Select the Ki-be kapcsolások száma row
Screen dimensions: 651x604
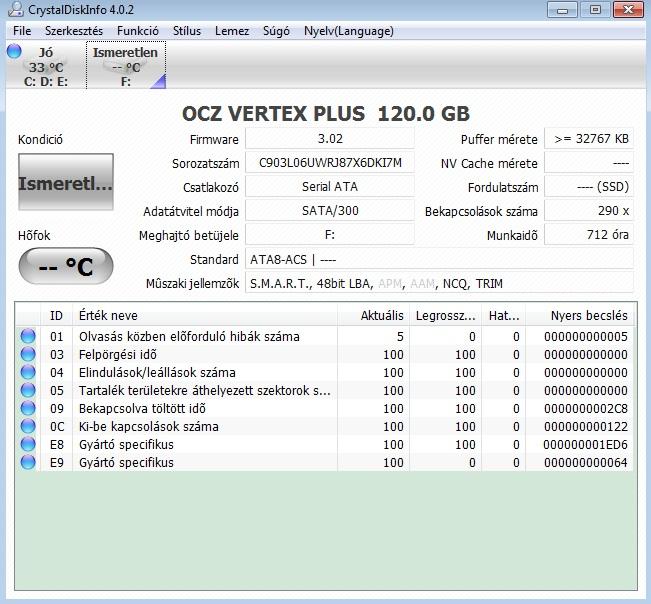tap(325, 426)
